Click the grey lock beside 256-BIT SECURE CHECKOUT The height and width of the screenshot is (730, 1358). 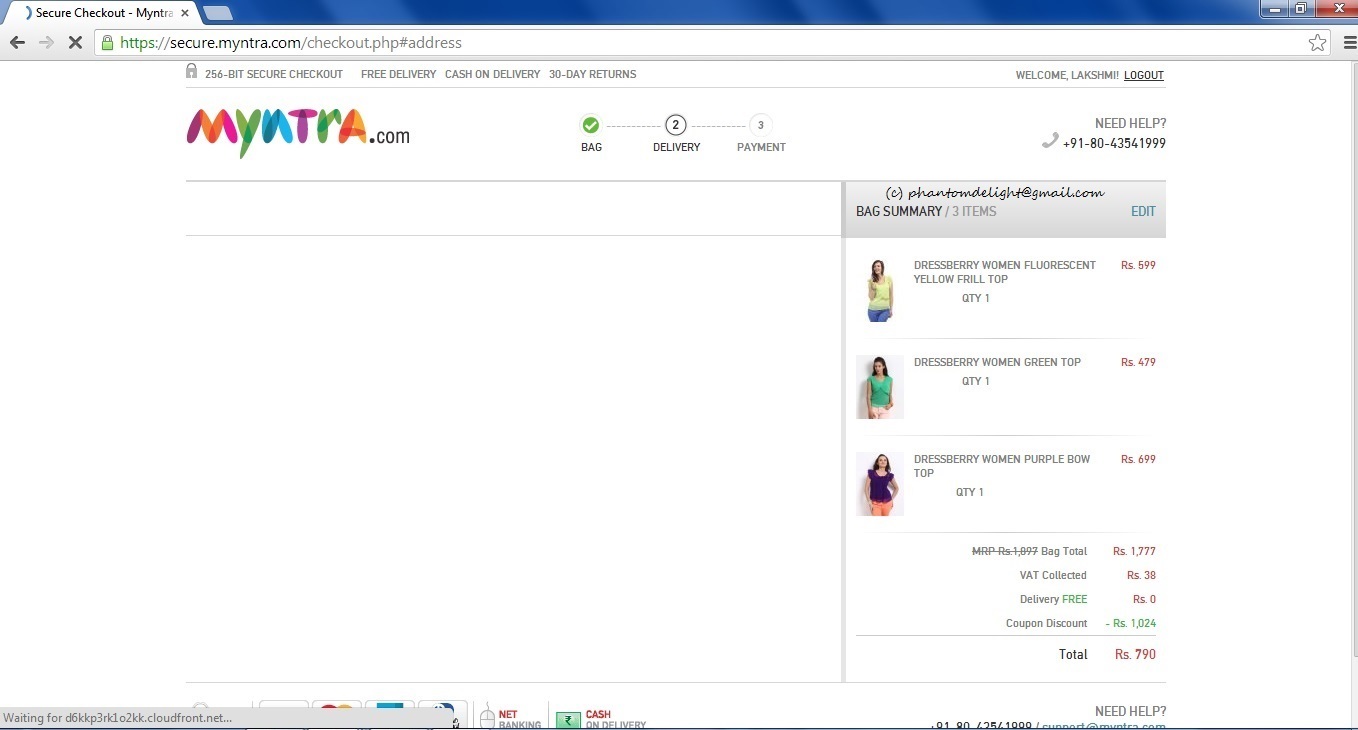[192, 72]
